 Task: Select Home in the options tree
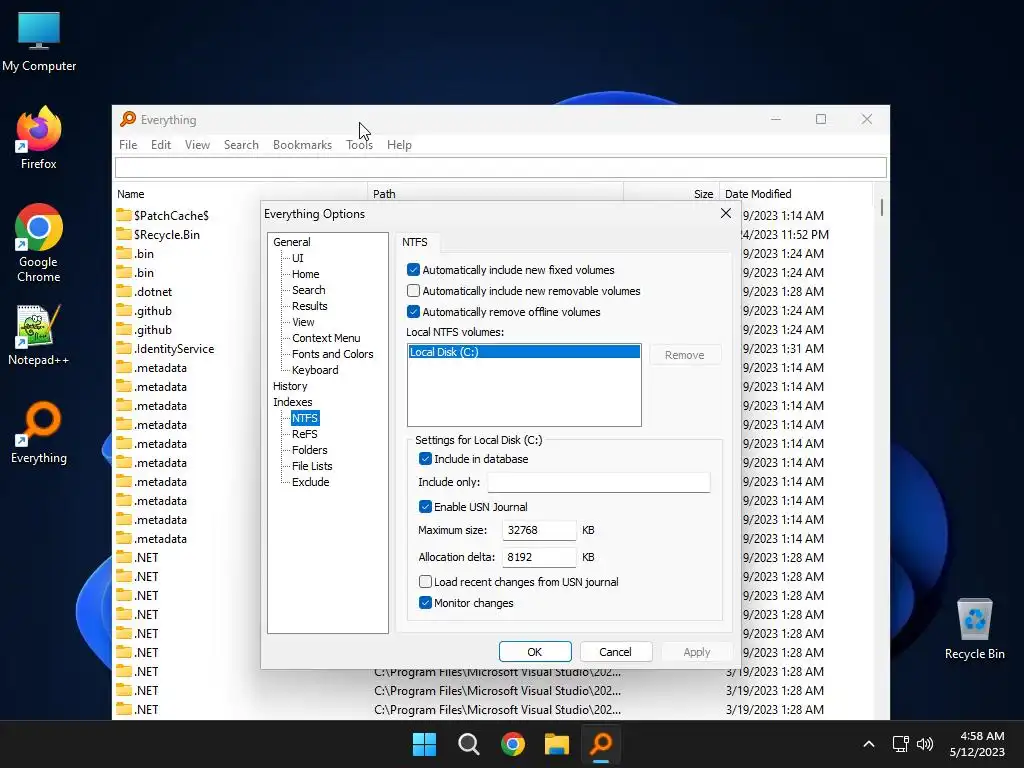pos(306,274)
